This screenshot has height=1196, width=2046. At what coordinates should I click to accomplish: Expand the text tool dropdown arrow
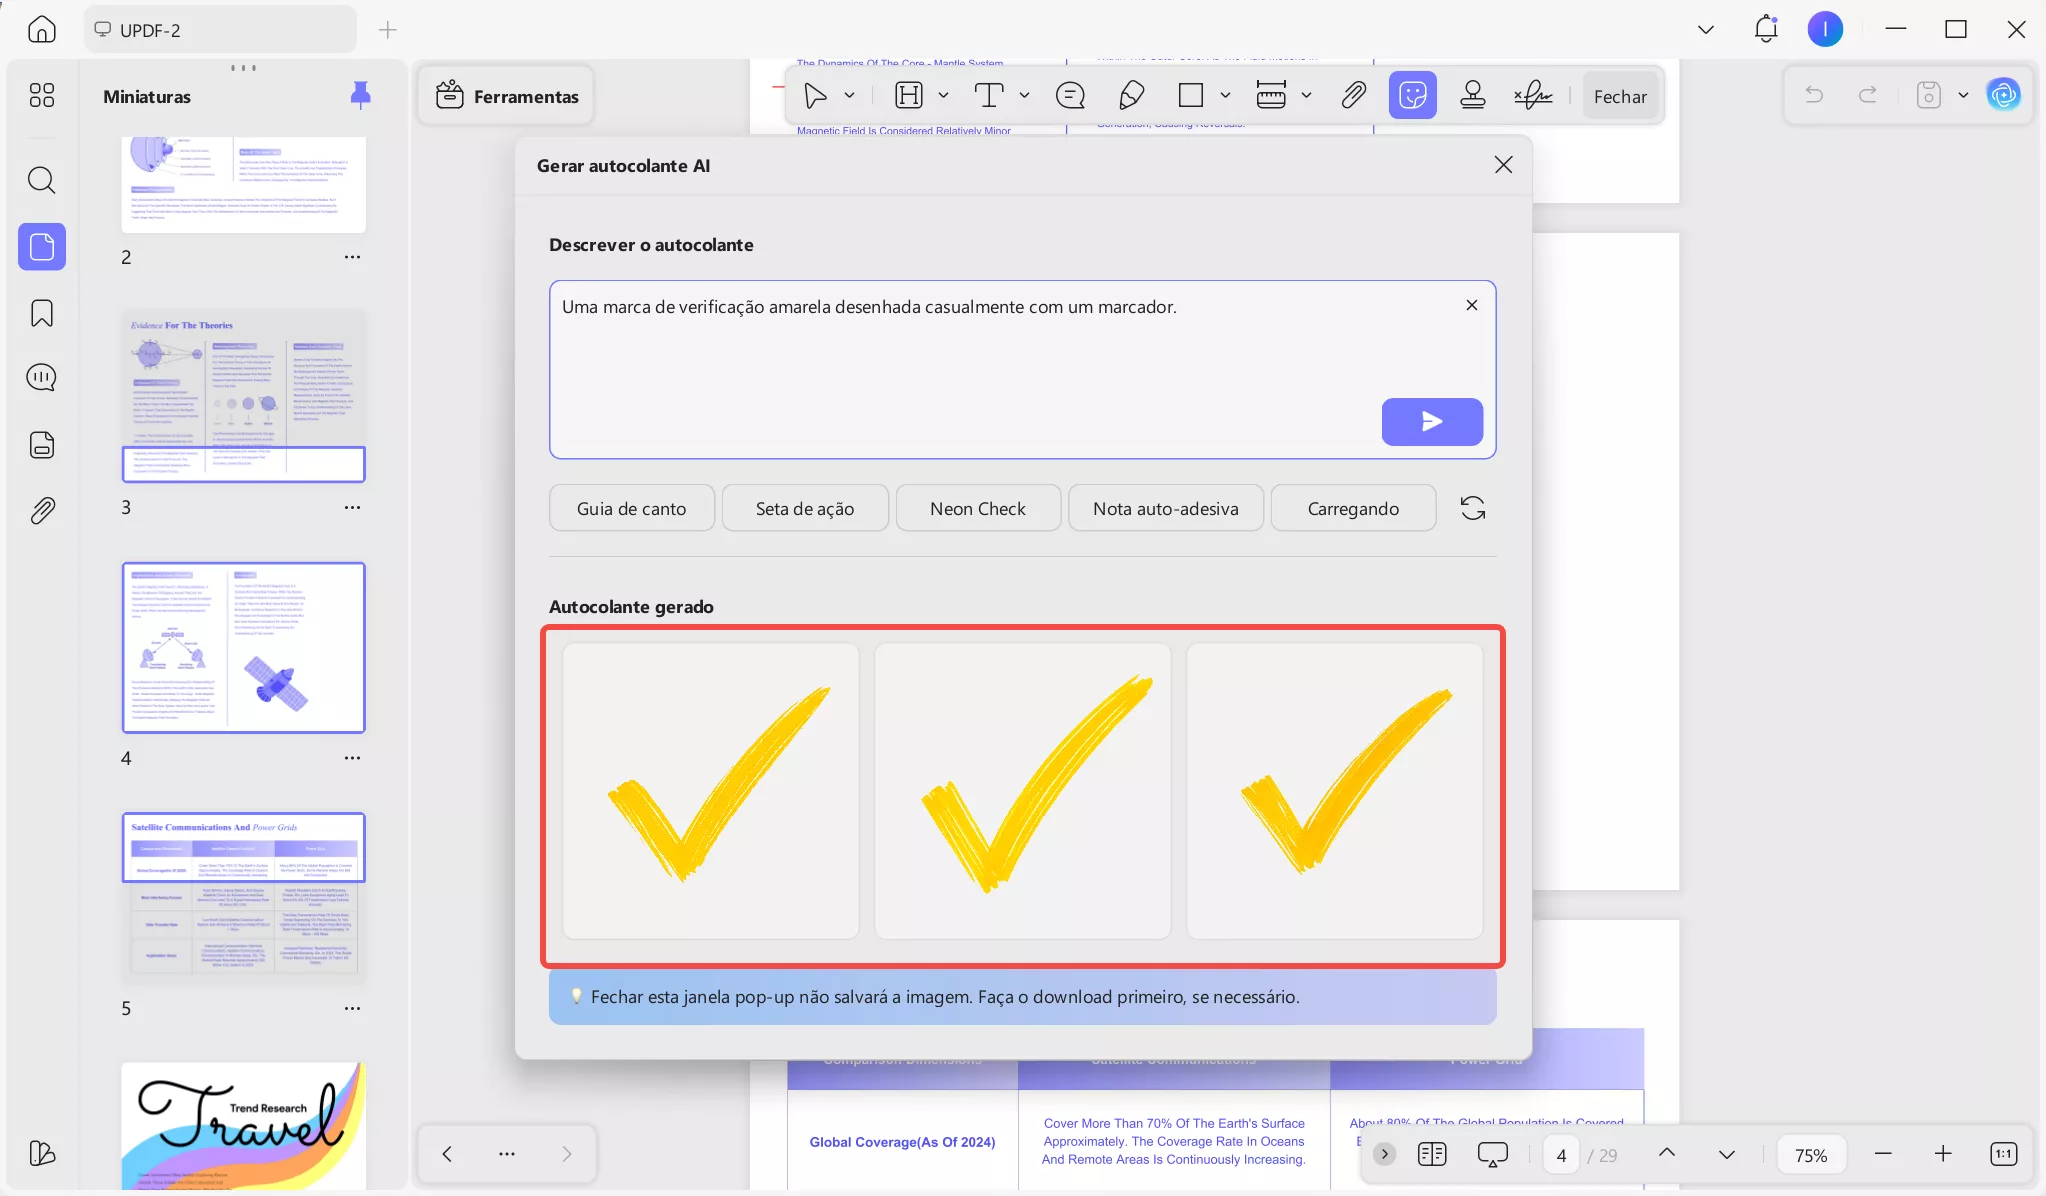1025,96
